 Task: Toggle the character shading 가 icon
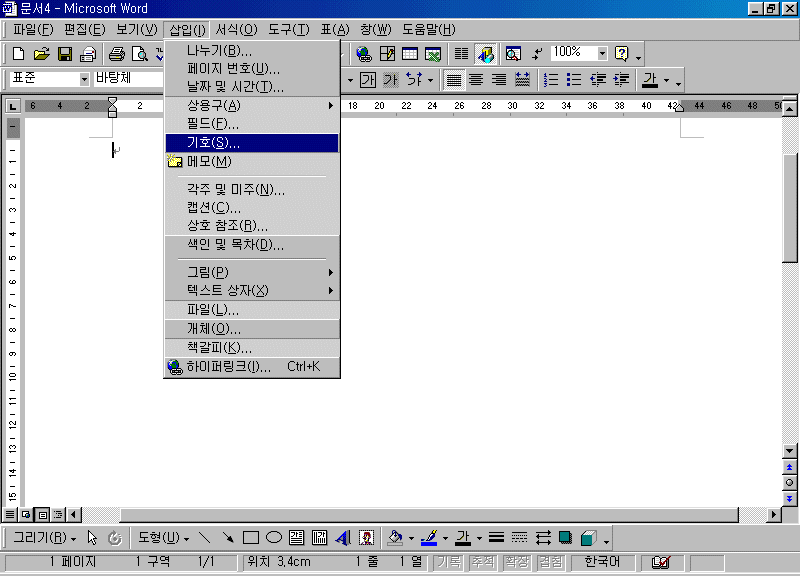(390, 80)
